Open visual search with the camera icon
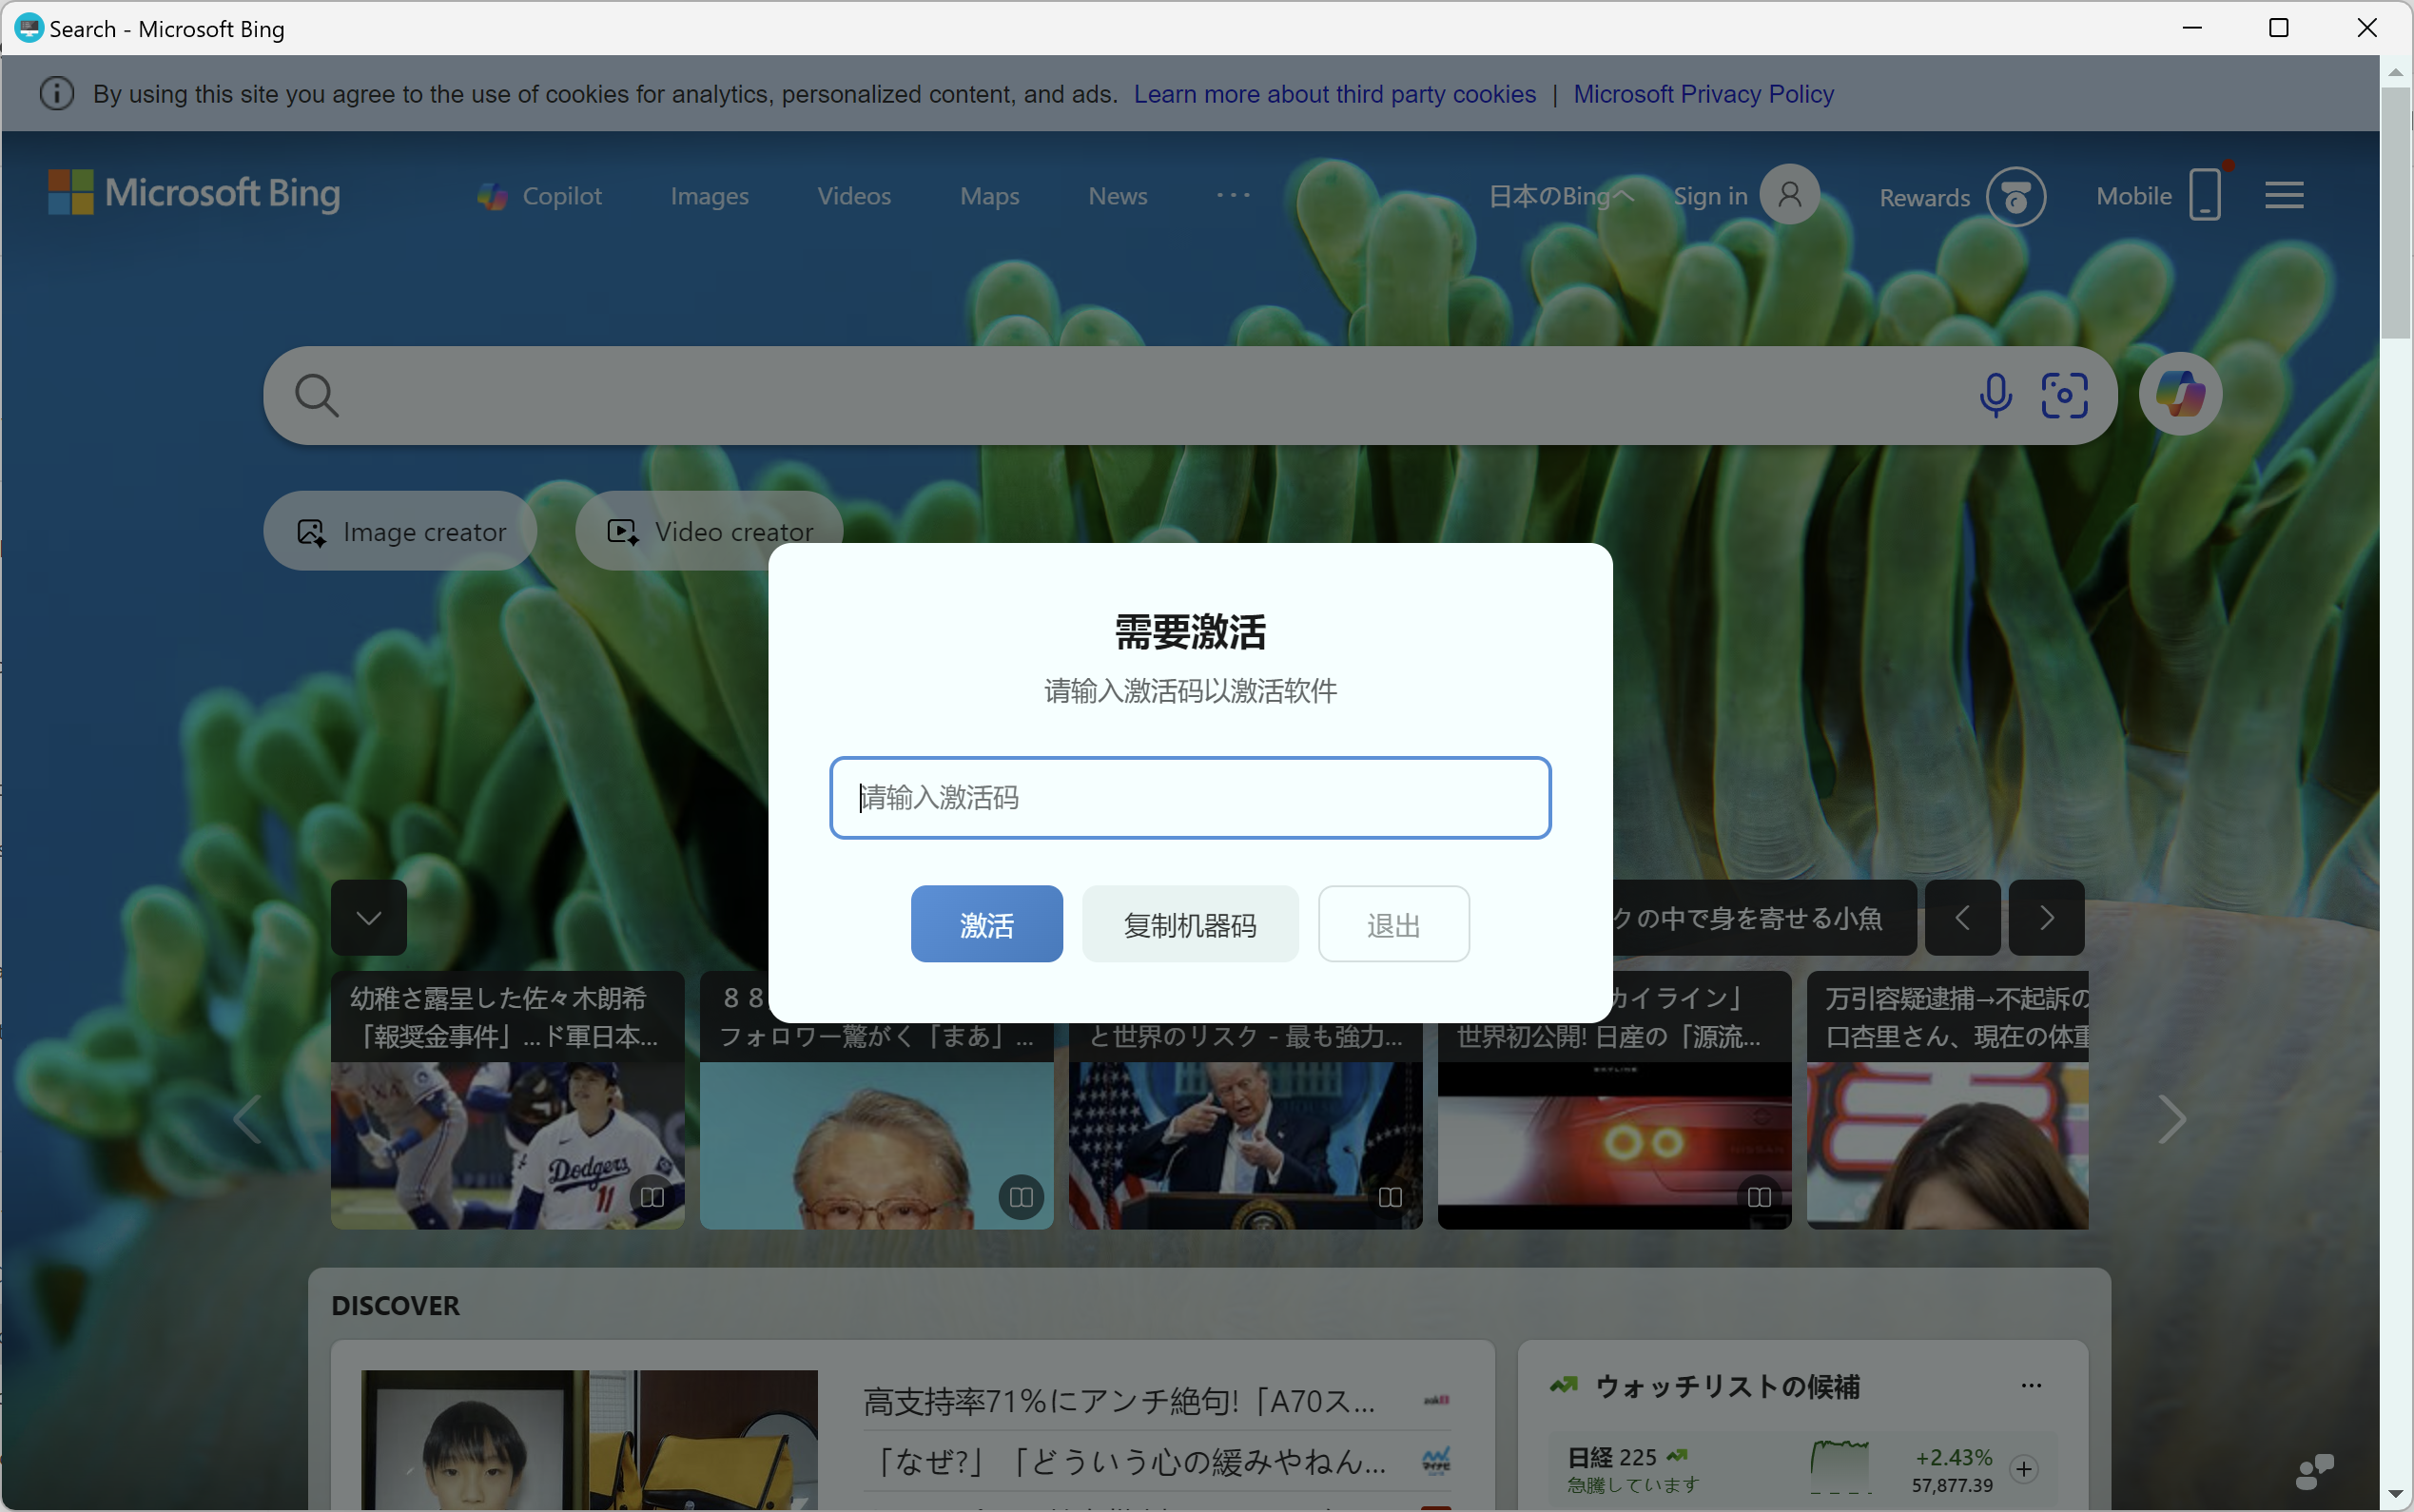Viewport: 2414px width, 1512px height. click(x=2064, y=395)
